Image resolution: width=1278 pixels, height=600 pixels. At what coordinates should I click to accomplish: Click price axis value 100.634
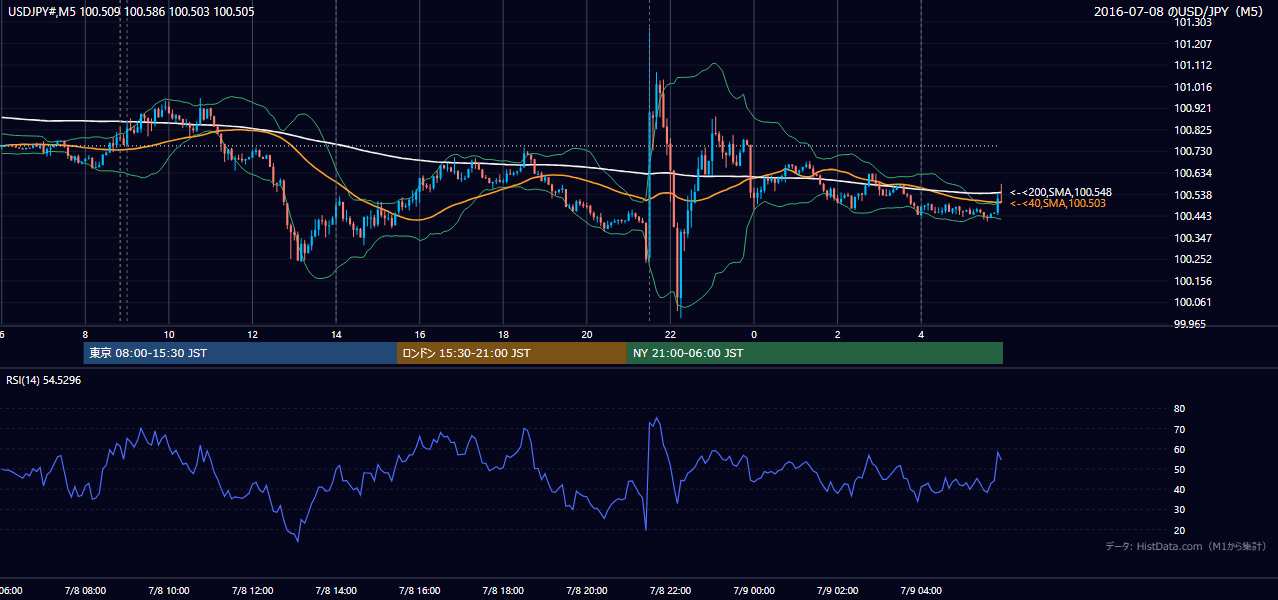pyautogui.click(x=1193, y=173)
